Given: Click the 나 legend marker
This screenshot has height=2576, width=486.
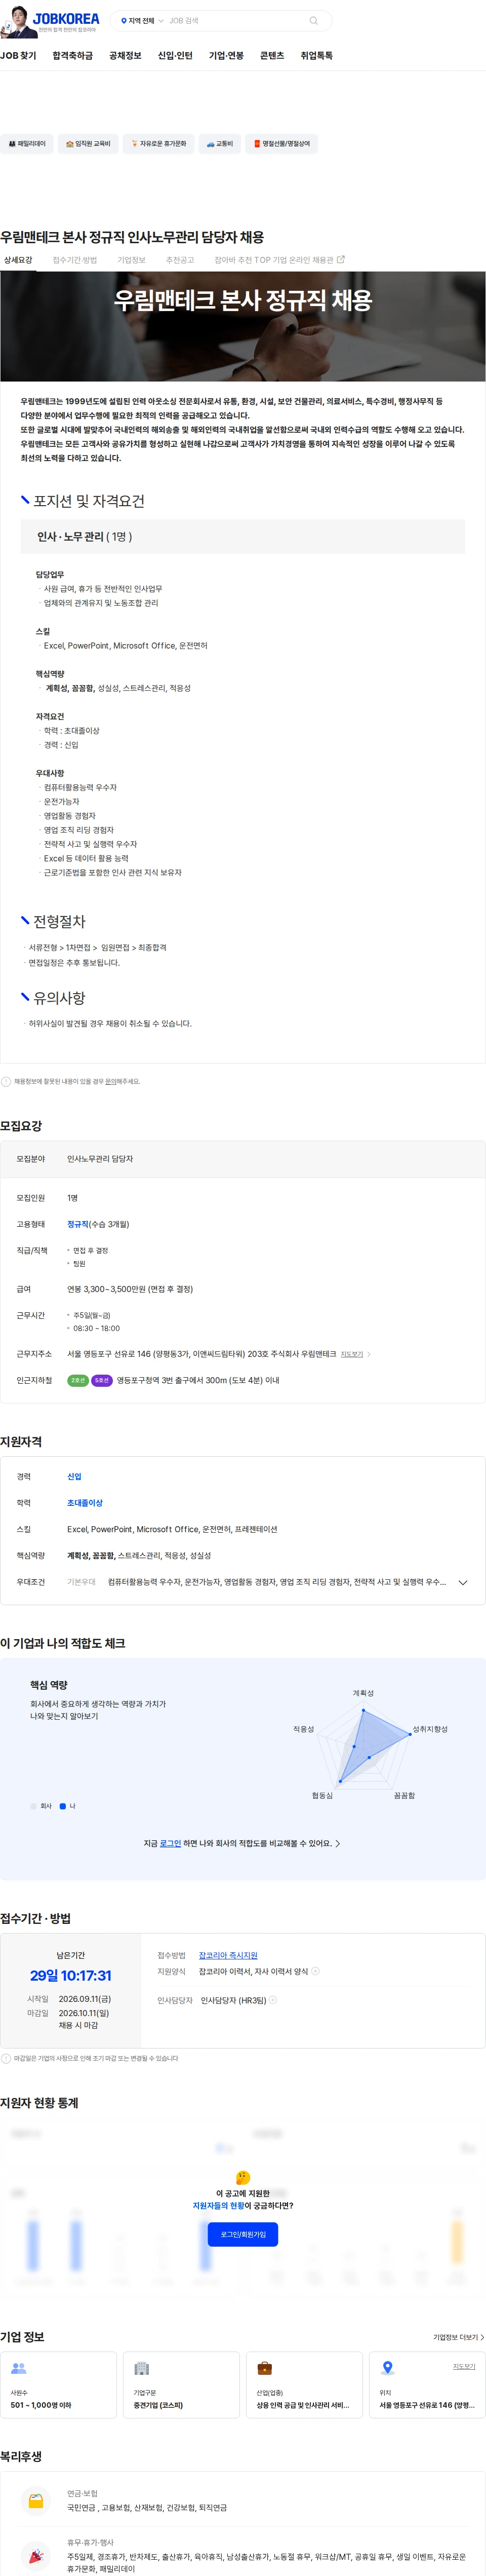Looking at the screenshot, I should (x=63, y=1806).
